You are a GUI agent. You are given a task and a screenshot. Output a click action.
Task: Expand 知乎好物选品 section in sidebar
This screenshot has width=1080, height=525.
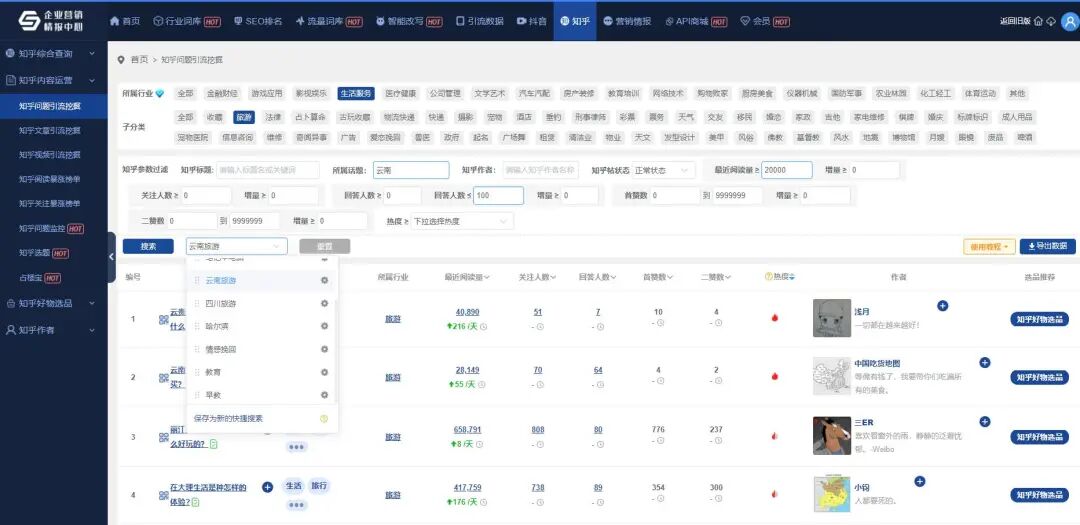[54, 303]
